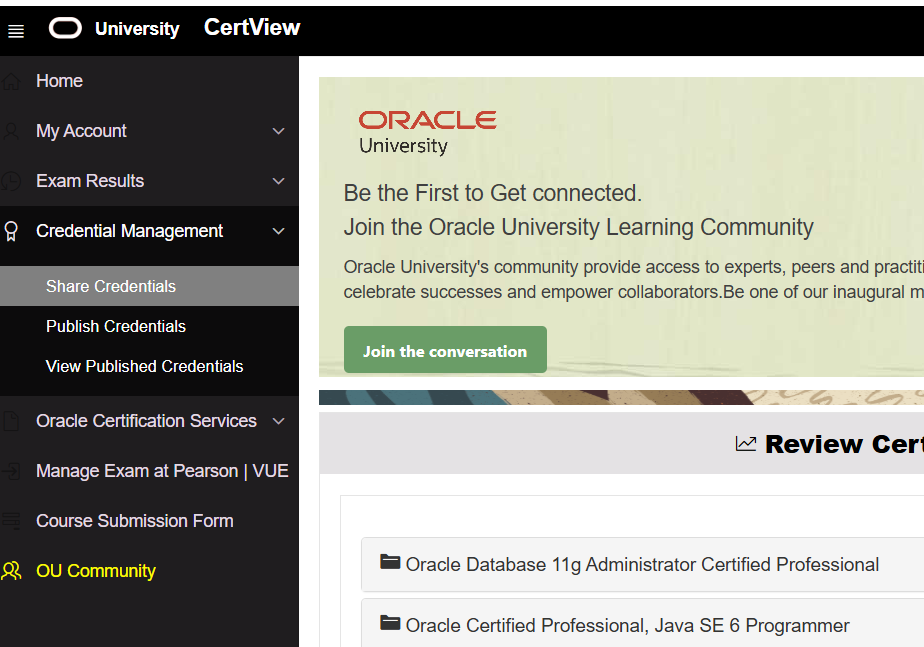Click the Oracle oval logo in header
The height and width of the screenshot is (647, 924).
[65, 28]
